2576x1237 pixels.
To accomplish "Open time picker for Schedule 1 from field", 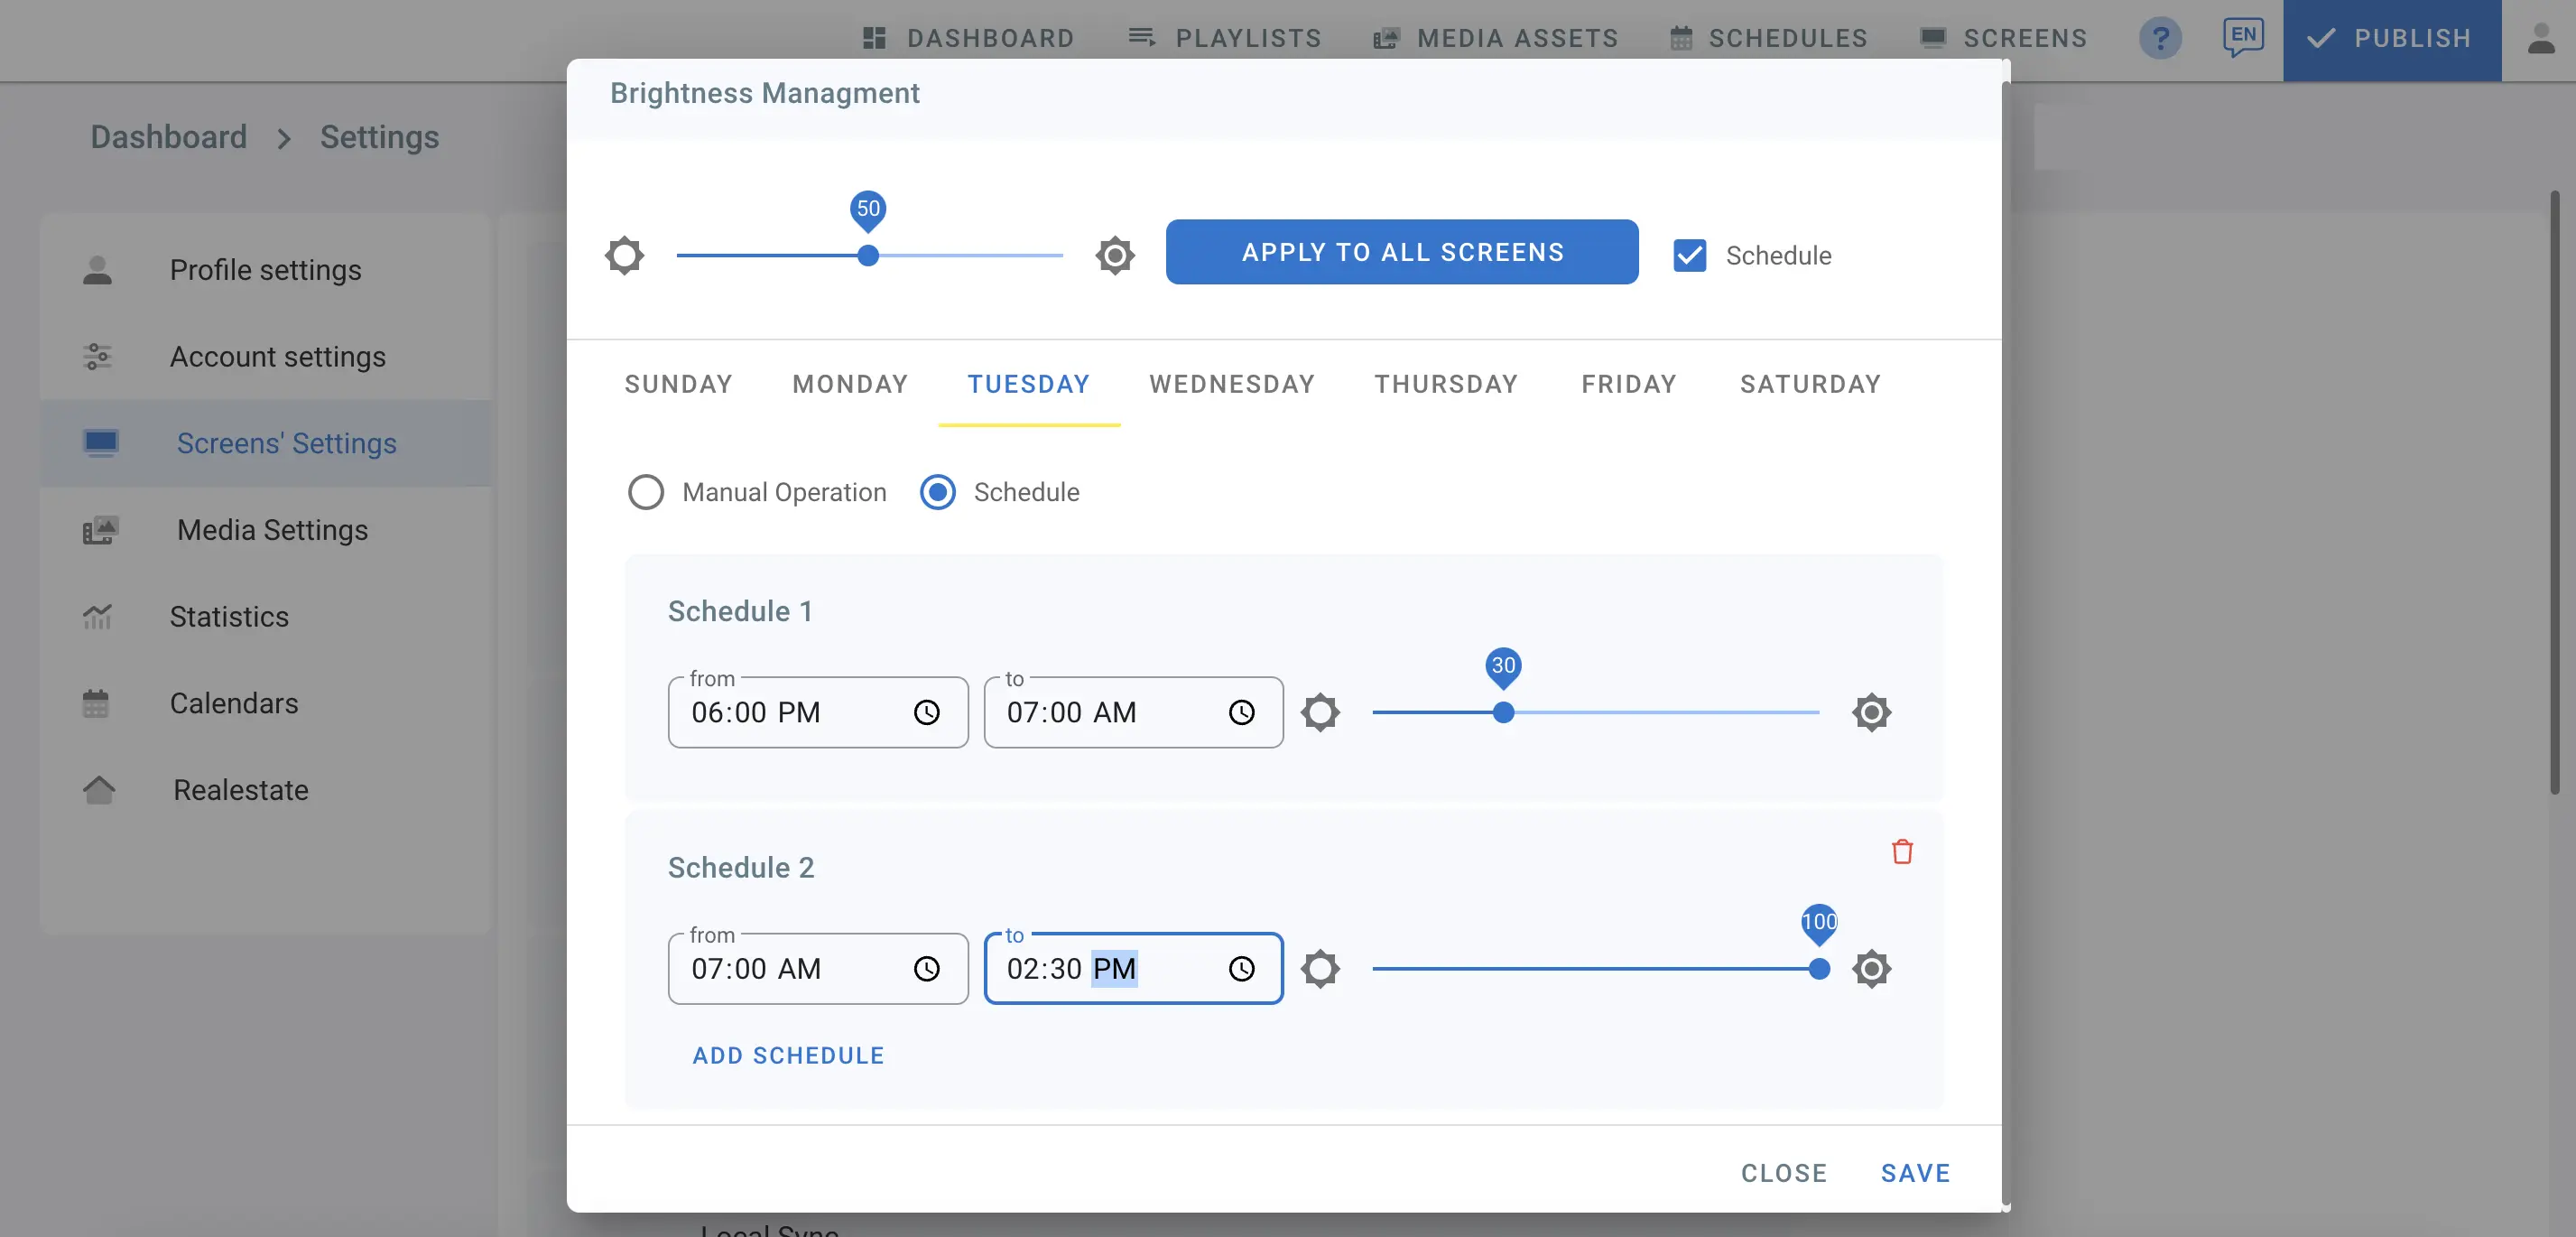I will pyautogui.click(x=926, y=712).
